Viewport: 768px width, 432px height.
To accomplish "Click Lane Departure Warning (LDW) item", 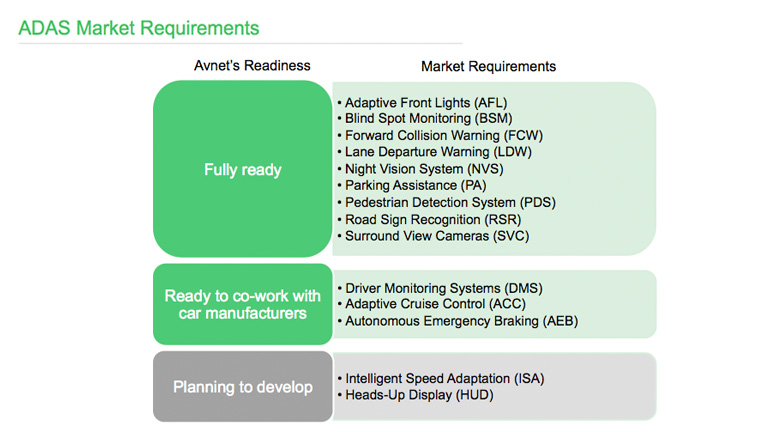I will pos(437,152).
